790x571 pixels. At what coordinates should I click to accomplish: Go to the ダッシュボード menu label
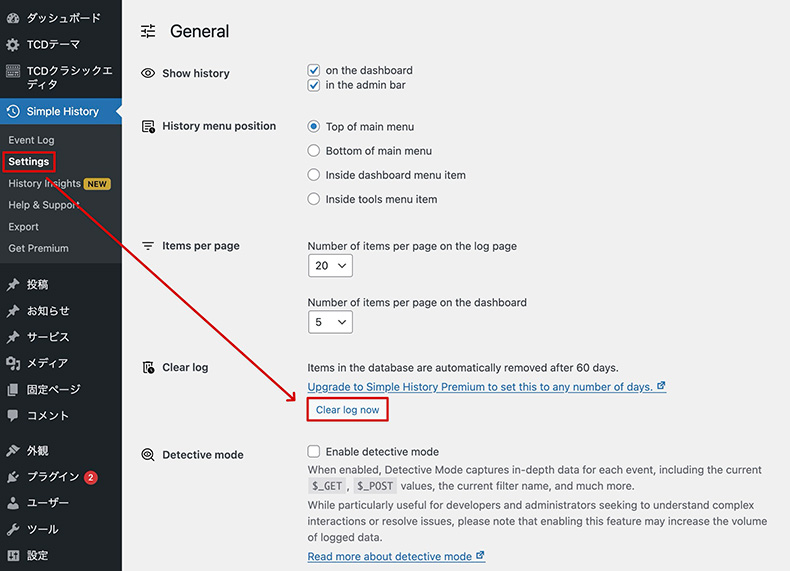pos(63,18)
